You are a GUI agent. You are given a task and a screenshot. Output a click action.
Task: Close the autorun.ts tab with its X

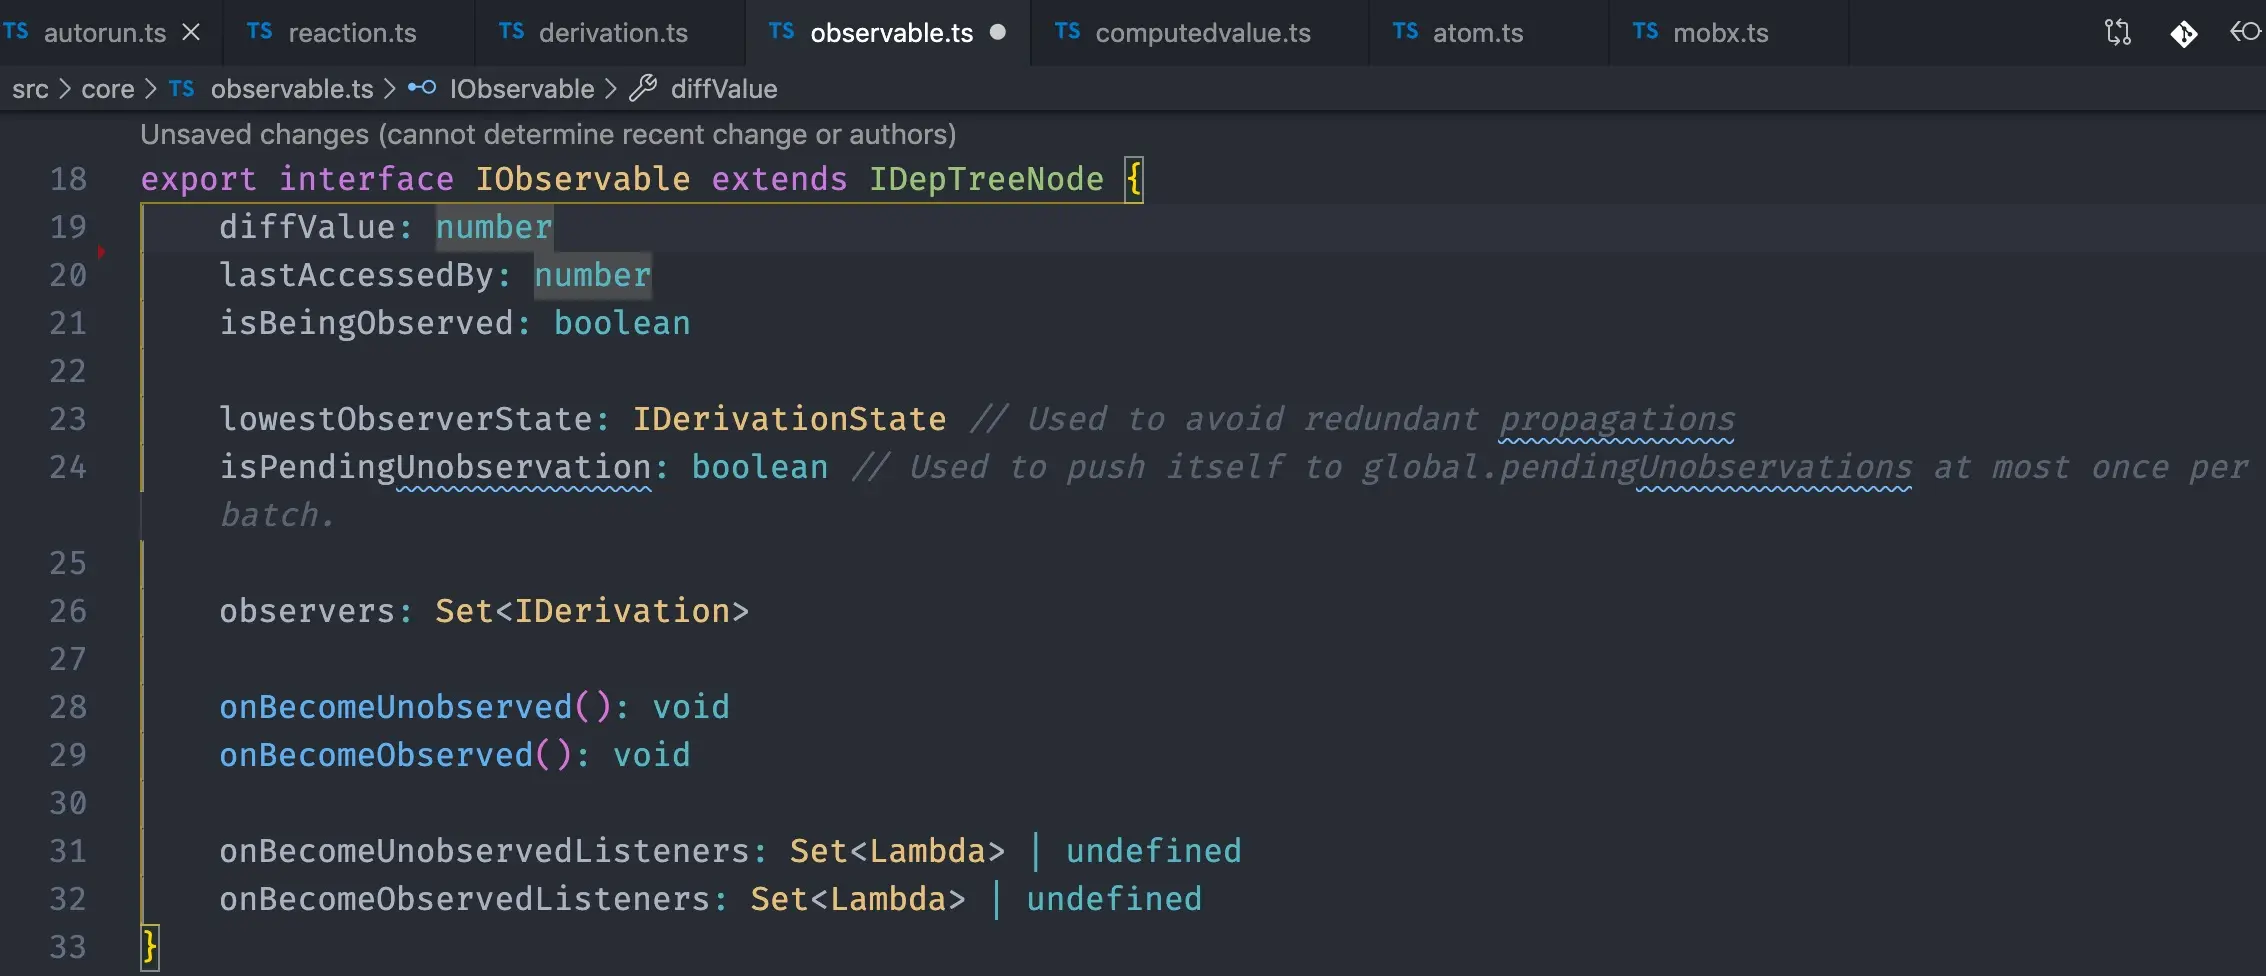tap(191, 30)
